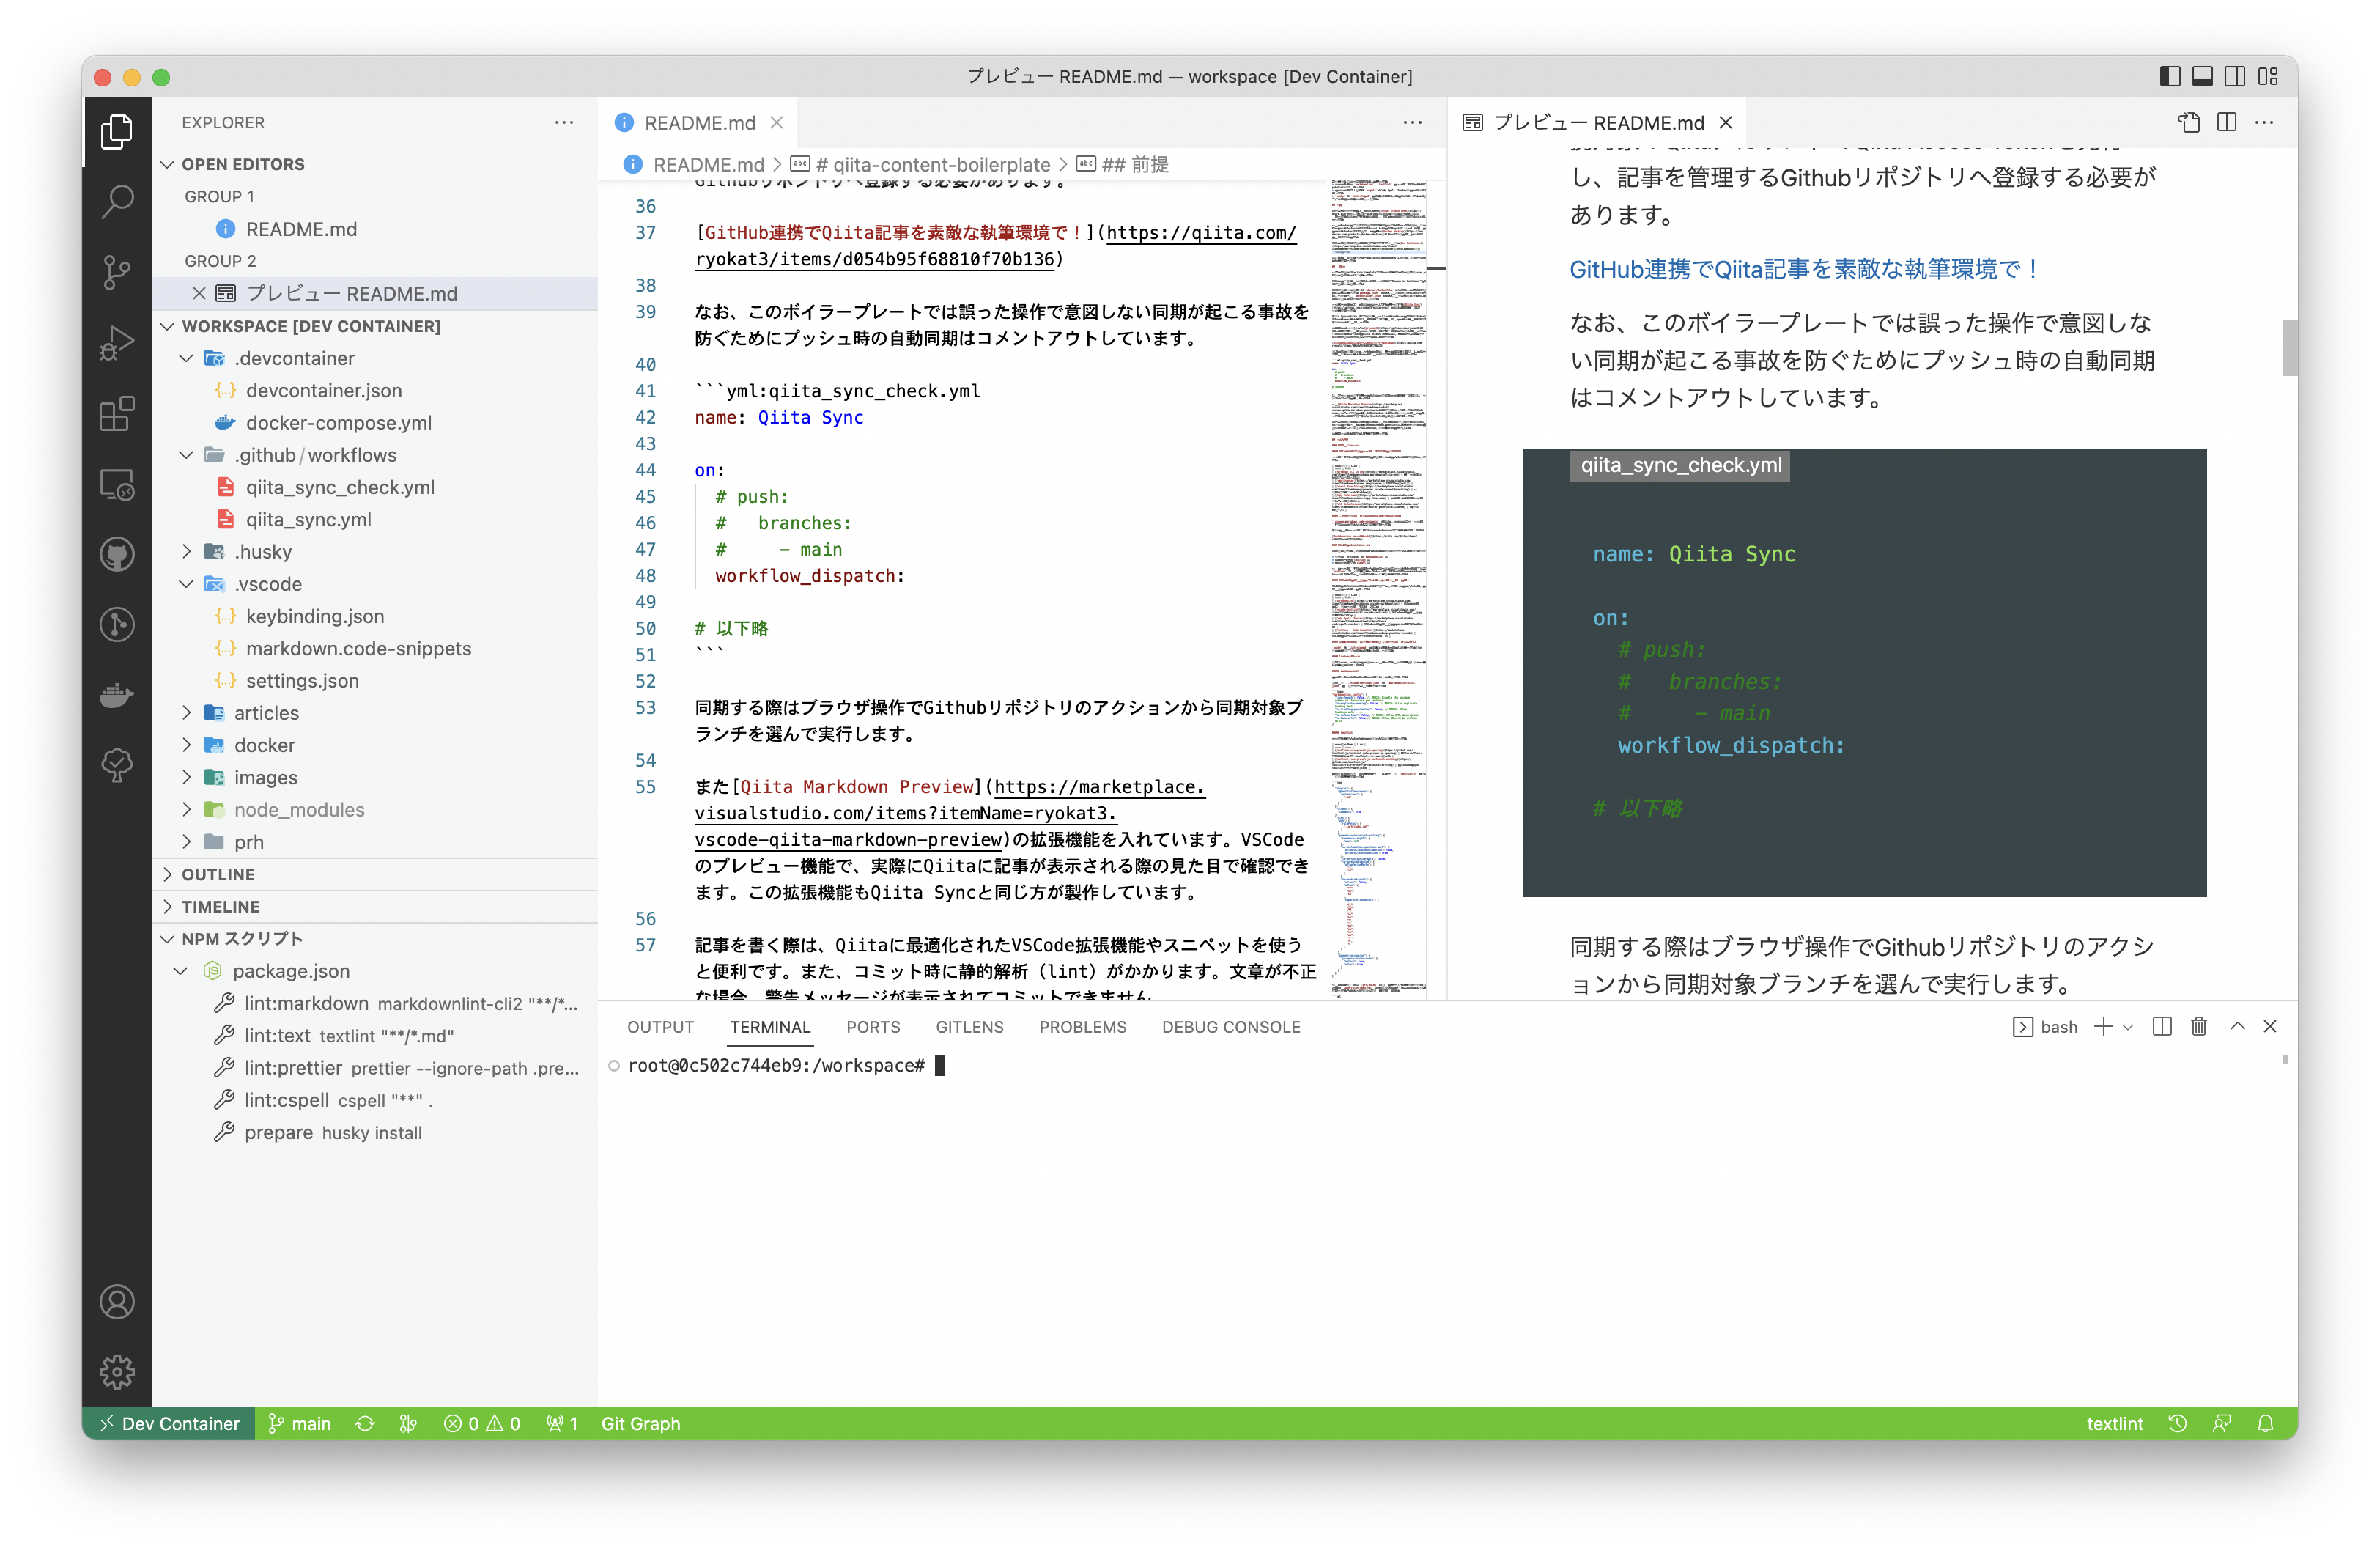The width and height of the screenshot is (2380, 1548).
Task: Open the Search view in activity bar
Action: point(117,201)
